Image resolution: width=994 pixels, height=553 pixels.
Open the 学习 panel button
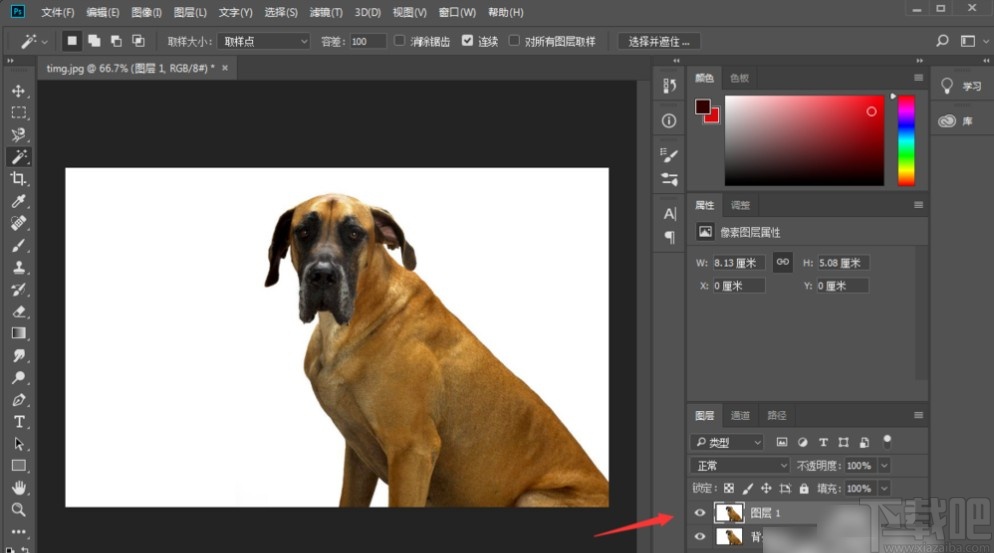tap(961, 87)
